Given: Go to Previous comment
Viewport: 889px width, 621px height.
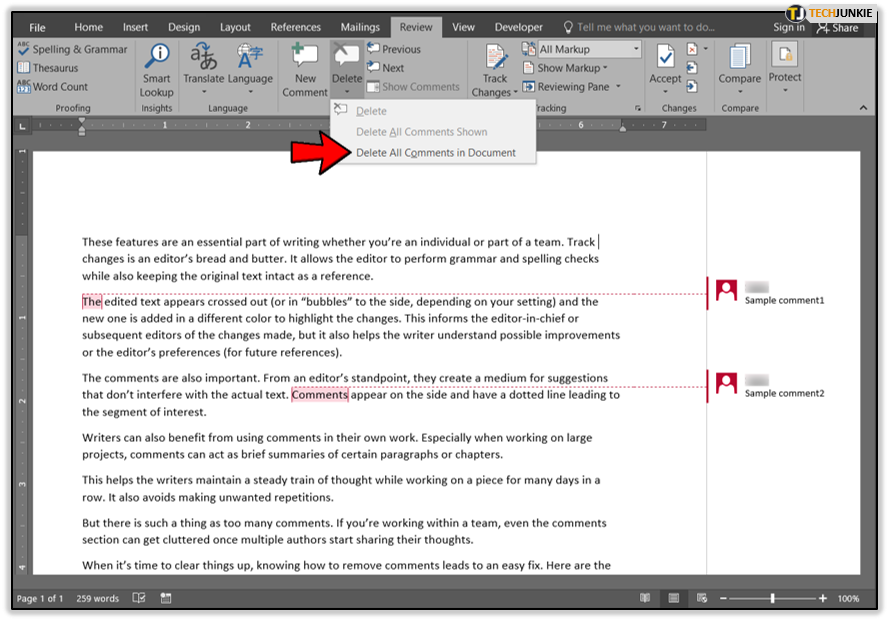Looking at the screenshot, I should point(394,49).
